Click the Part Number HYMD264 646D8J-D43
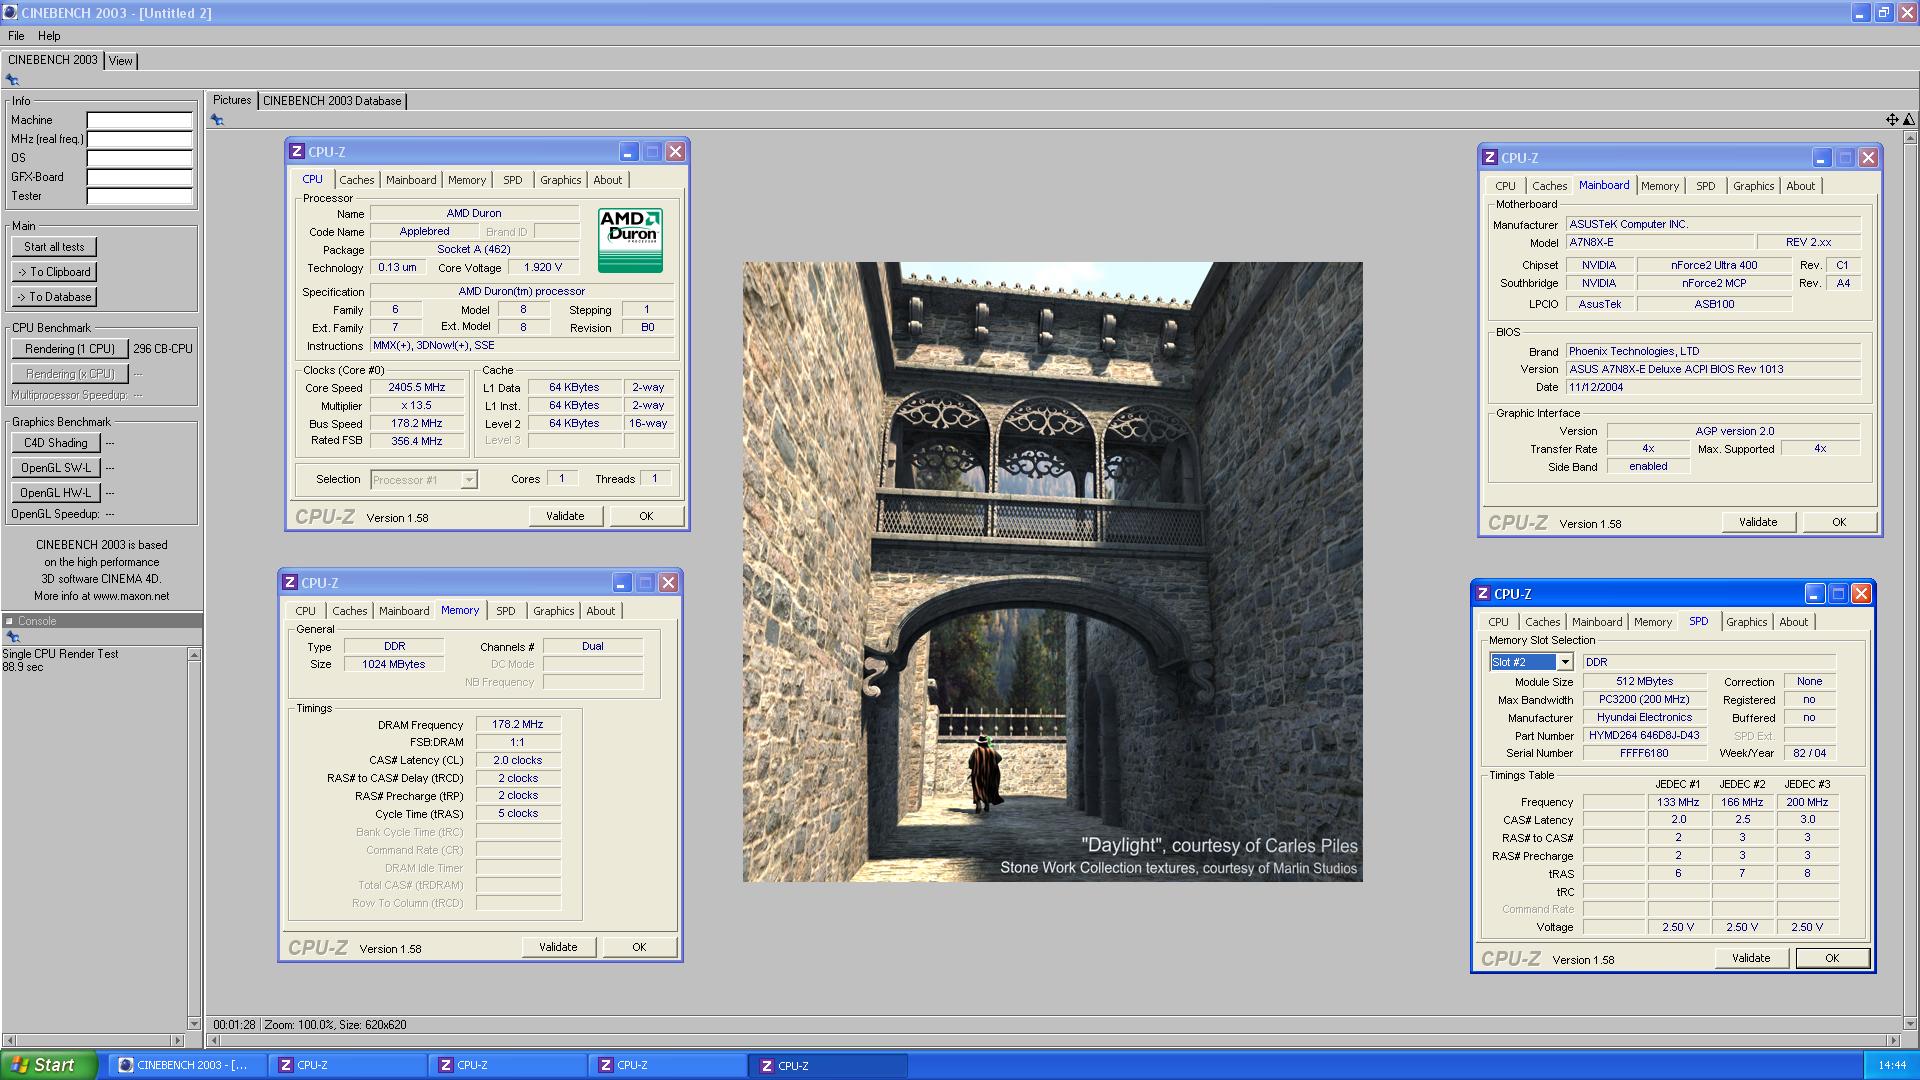Viewport: 1920px width, 1080px height. click(1644, 736)
